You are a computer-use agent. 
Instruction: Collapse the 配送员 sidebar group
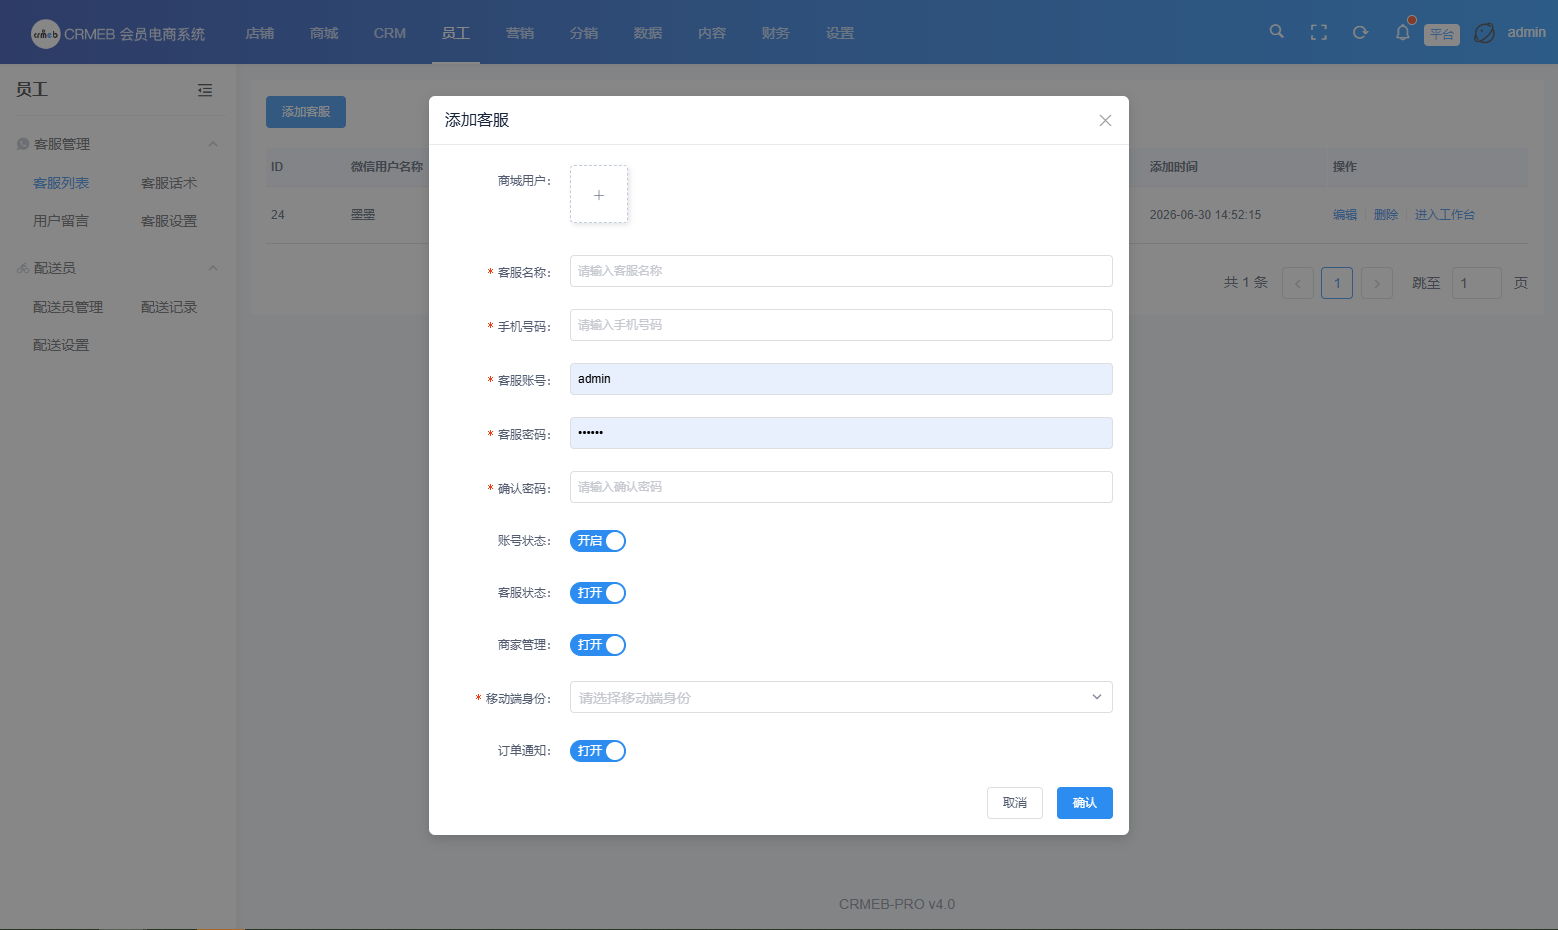pyautogui.click(x=212, y=268)
